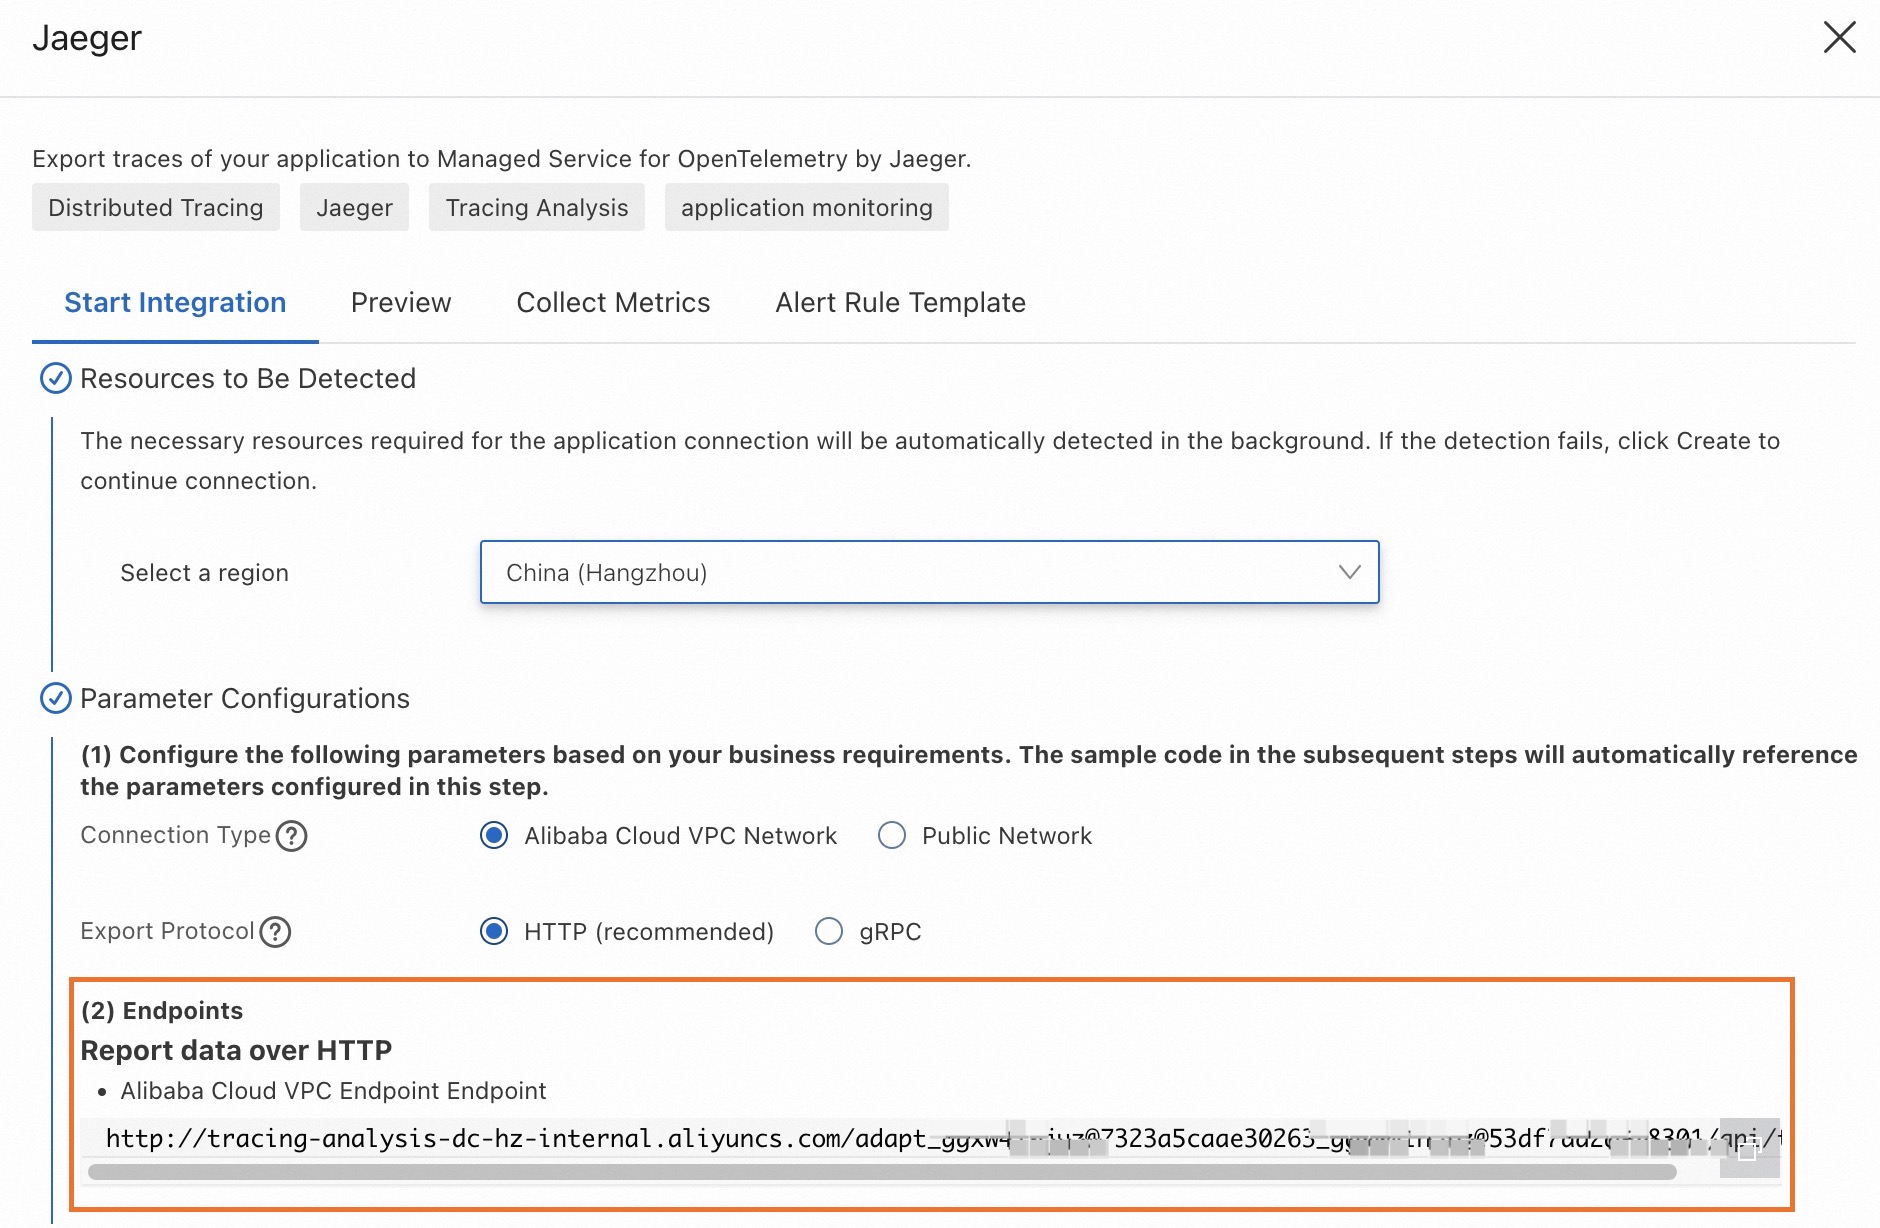
Task: Click the Connection Type help icon
Action: (293, 836)
